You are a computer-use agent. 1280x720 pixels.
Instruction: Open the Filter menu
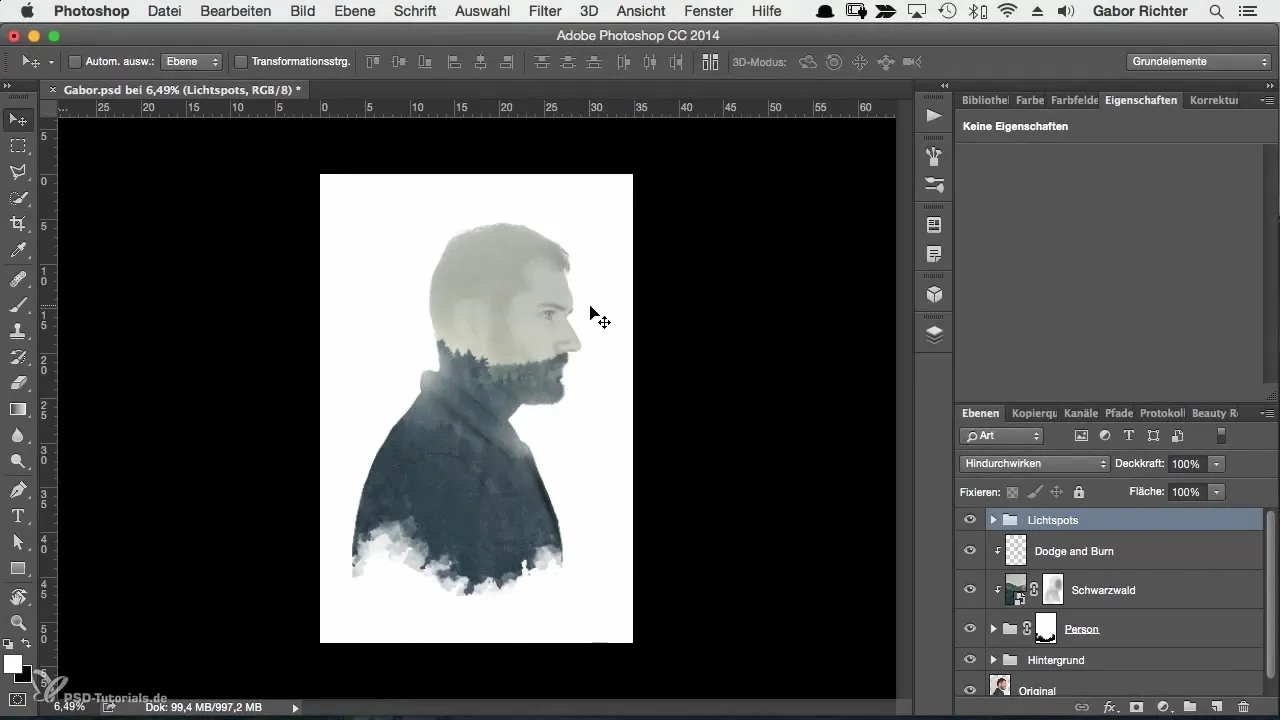545,11
